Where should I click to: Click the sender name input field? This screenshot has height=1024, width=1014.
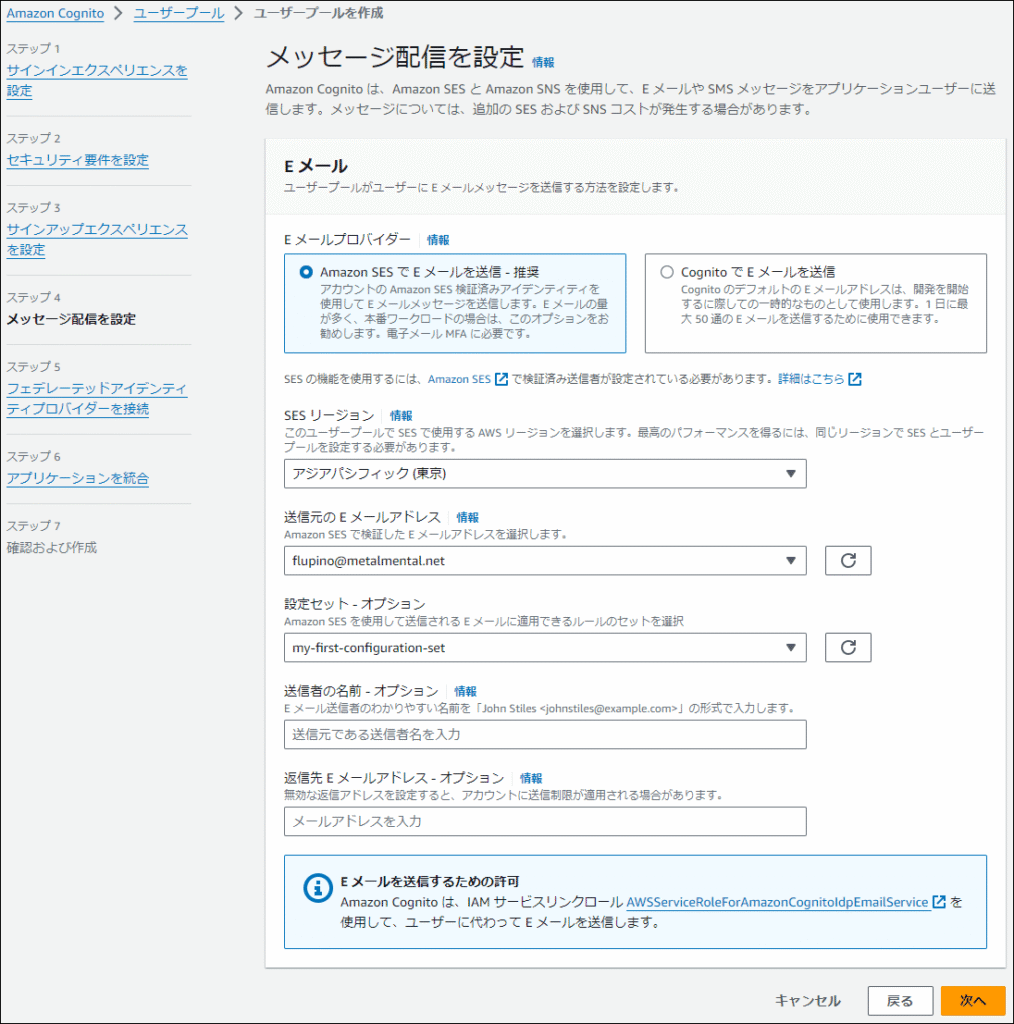point(545,735)
